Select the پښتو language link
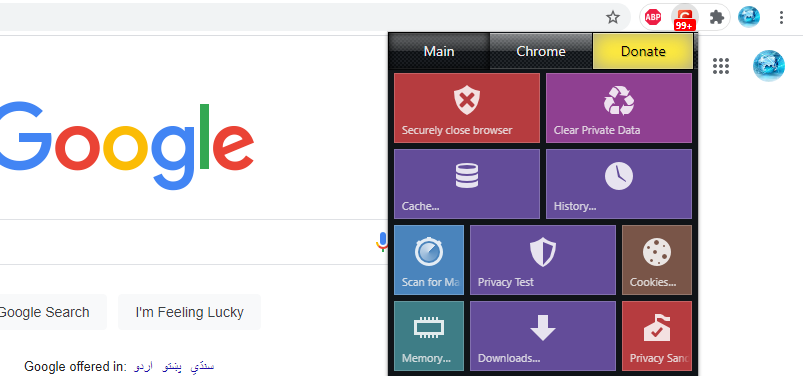 coord(172,367)
